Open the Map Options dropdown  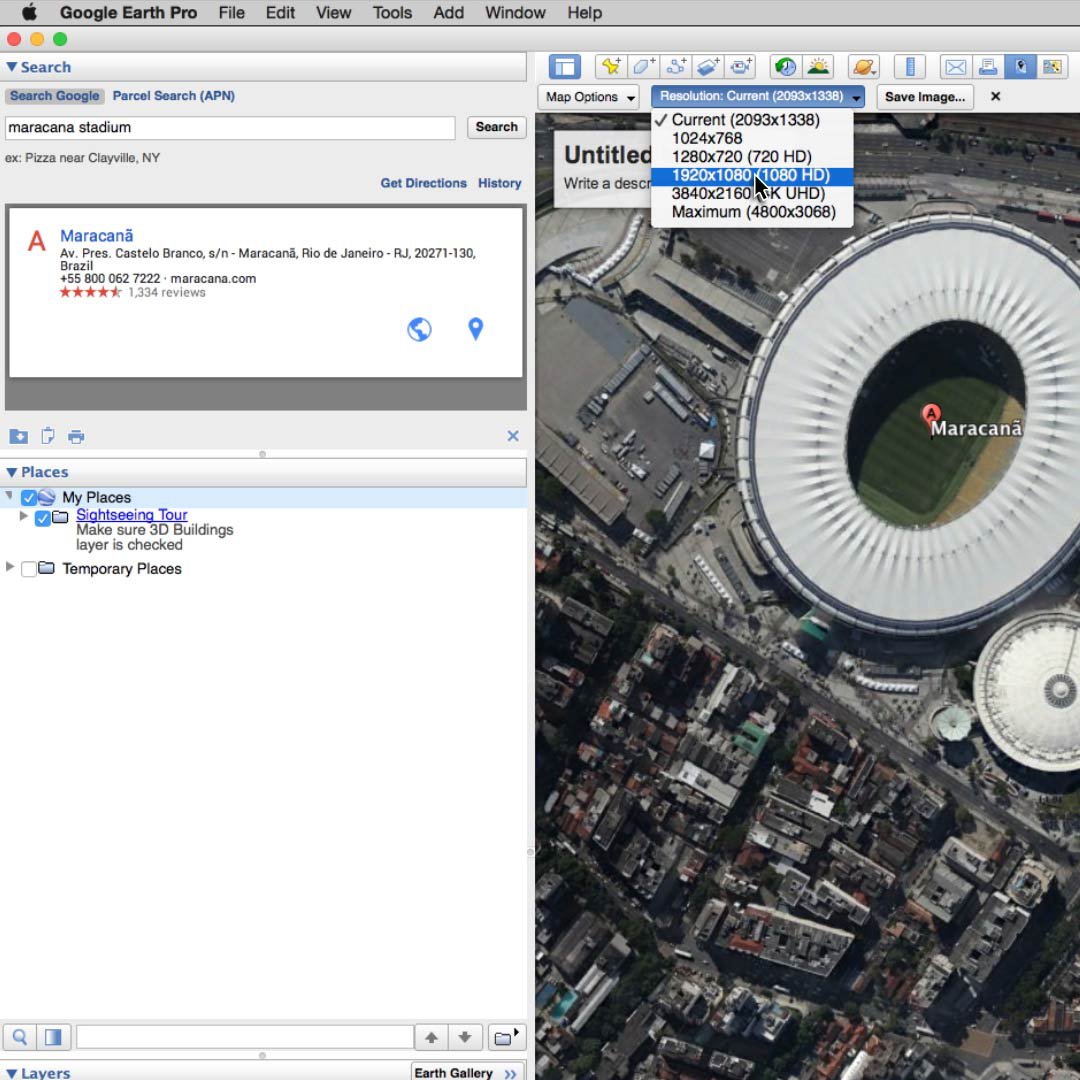click(588, 97)
